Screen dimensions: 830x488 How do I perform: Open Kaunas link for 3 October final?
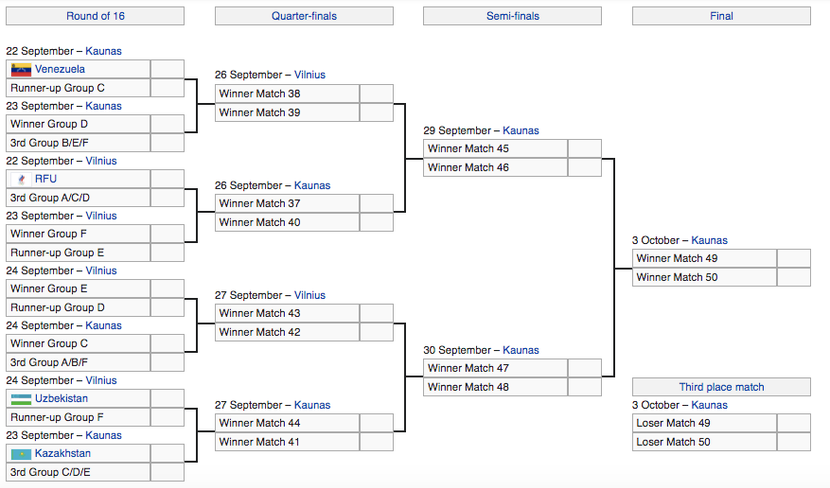[x=709, y=240]
